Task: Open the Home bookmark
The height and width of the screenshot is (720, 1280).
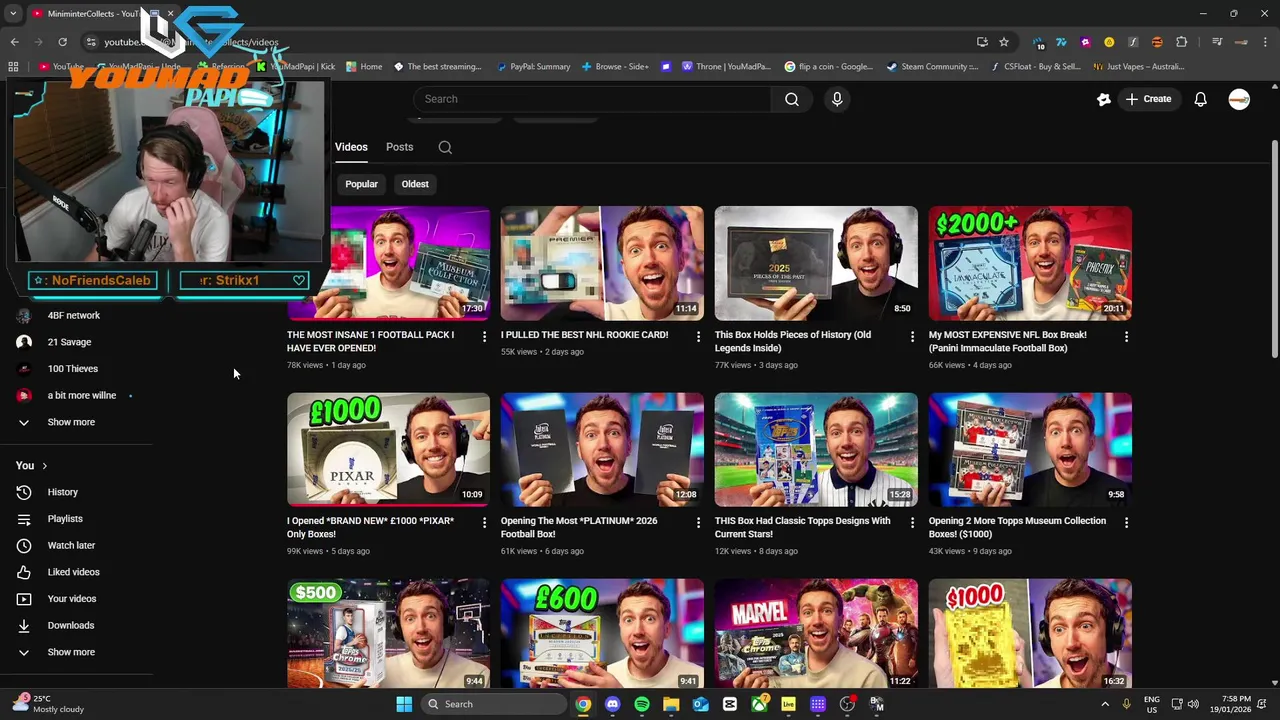Action: (364, 67)
